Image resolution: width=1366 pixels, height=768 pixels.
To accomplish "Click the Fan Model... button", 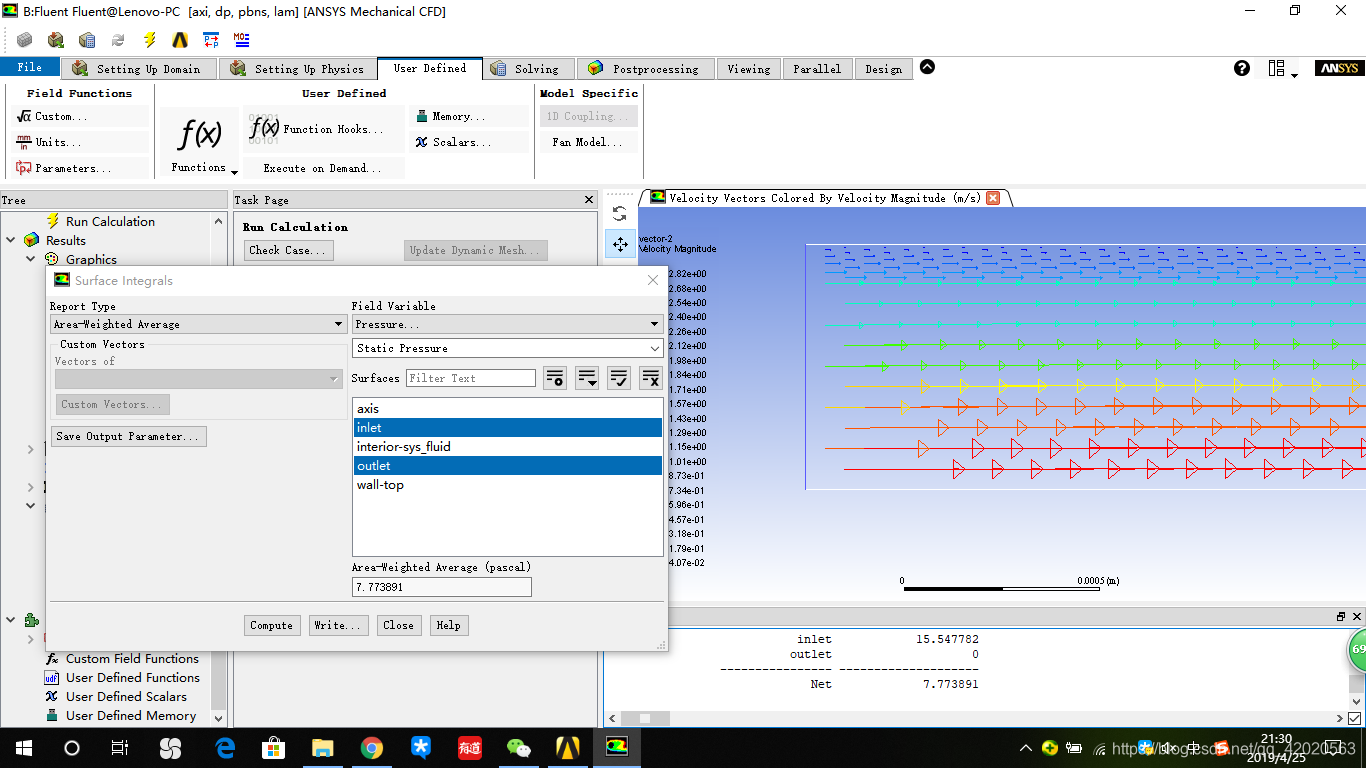I will click(x=588, y=142).
